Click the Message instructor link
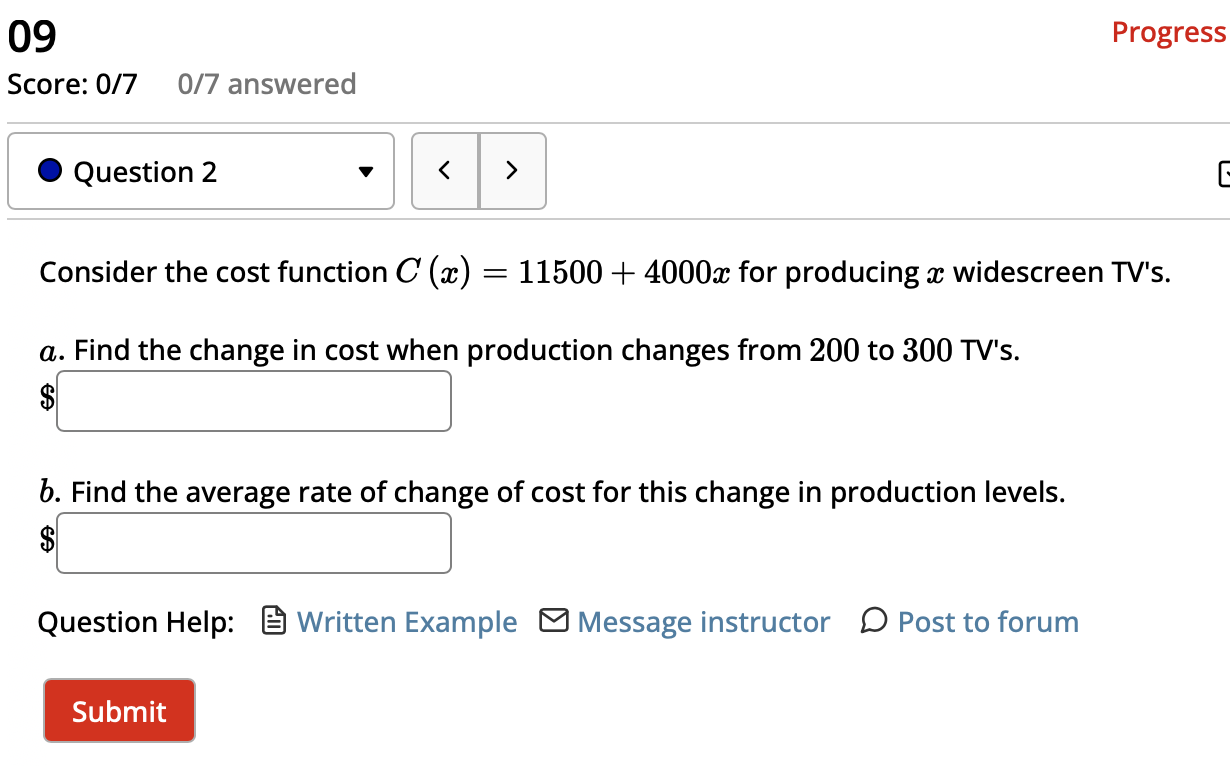The height and width of the screenshot is (766, 1230). (x=702, y=621)
